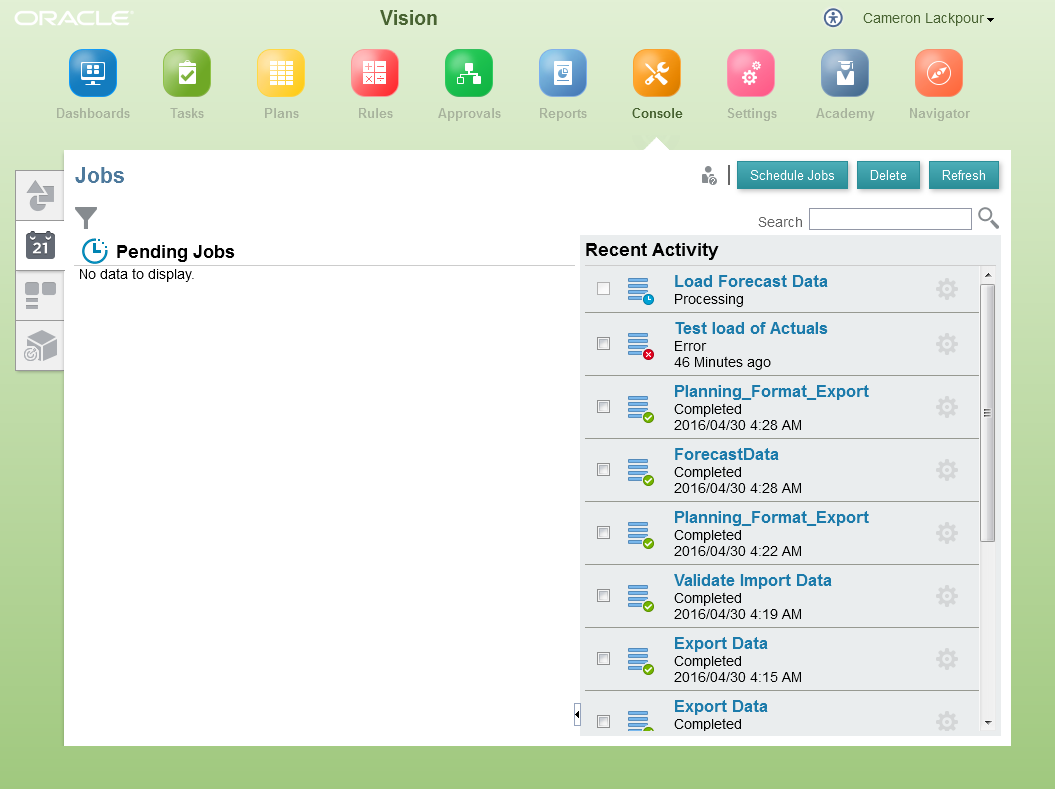Open the Reports icon
This screenshot has height=789, width=1055.
(563, 73)
